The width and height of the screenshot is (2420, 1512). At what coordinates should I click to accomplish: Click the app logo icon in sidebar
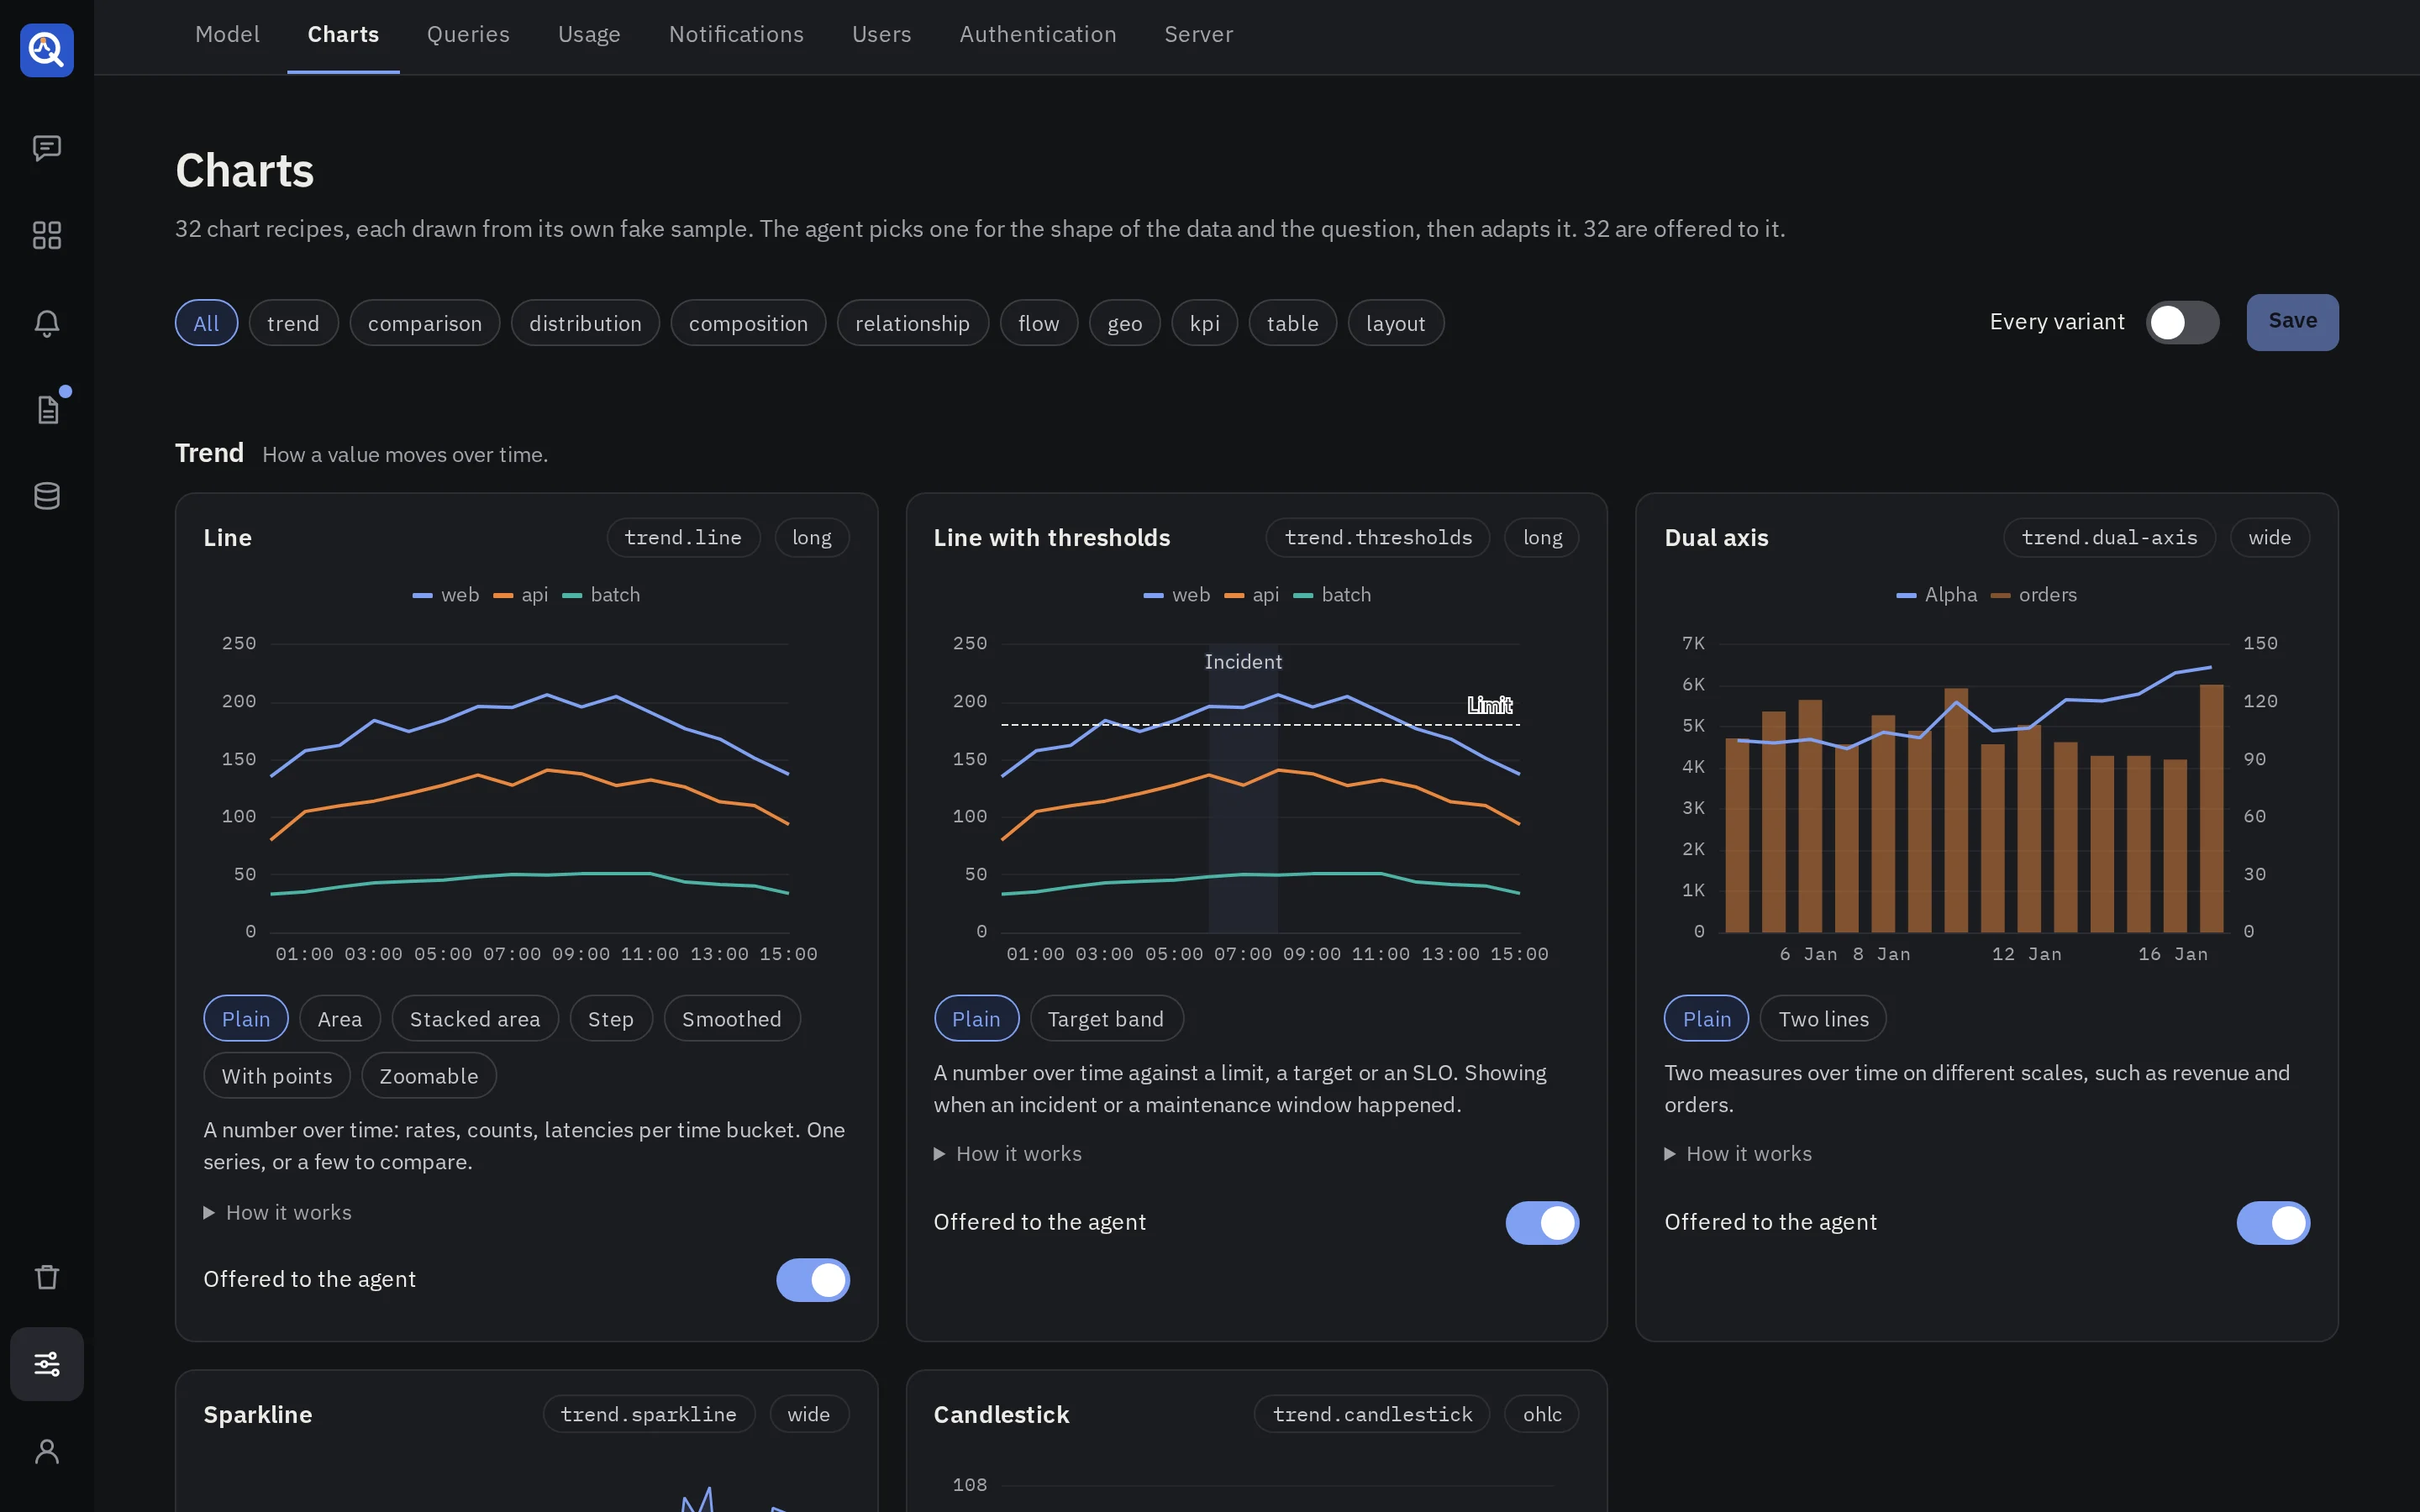coord(47,50)
